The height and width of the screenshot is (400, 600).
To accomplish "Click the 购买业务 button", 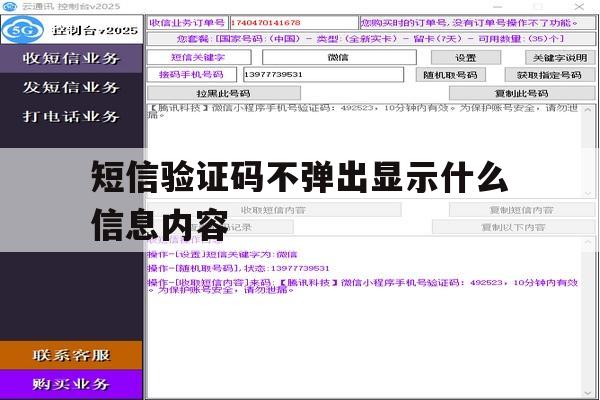I will click(x=71, y=384).
